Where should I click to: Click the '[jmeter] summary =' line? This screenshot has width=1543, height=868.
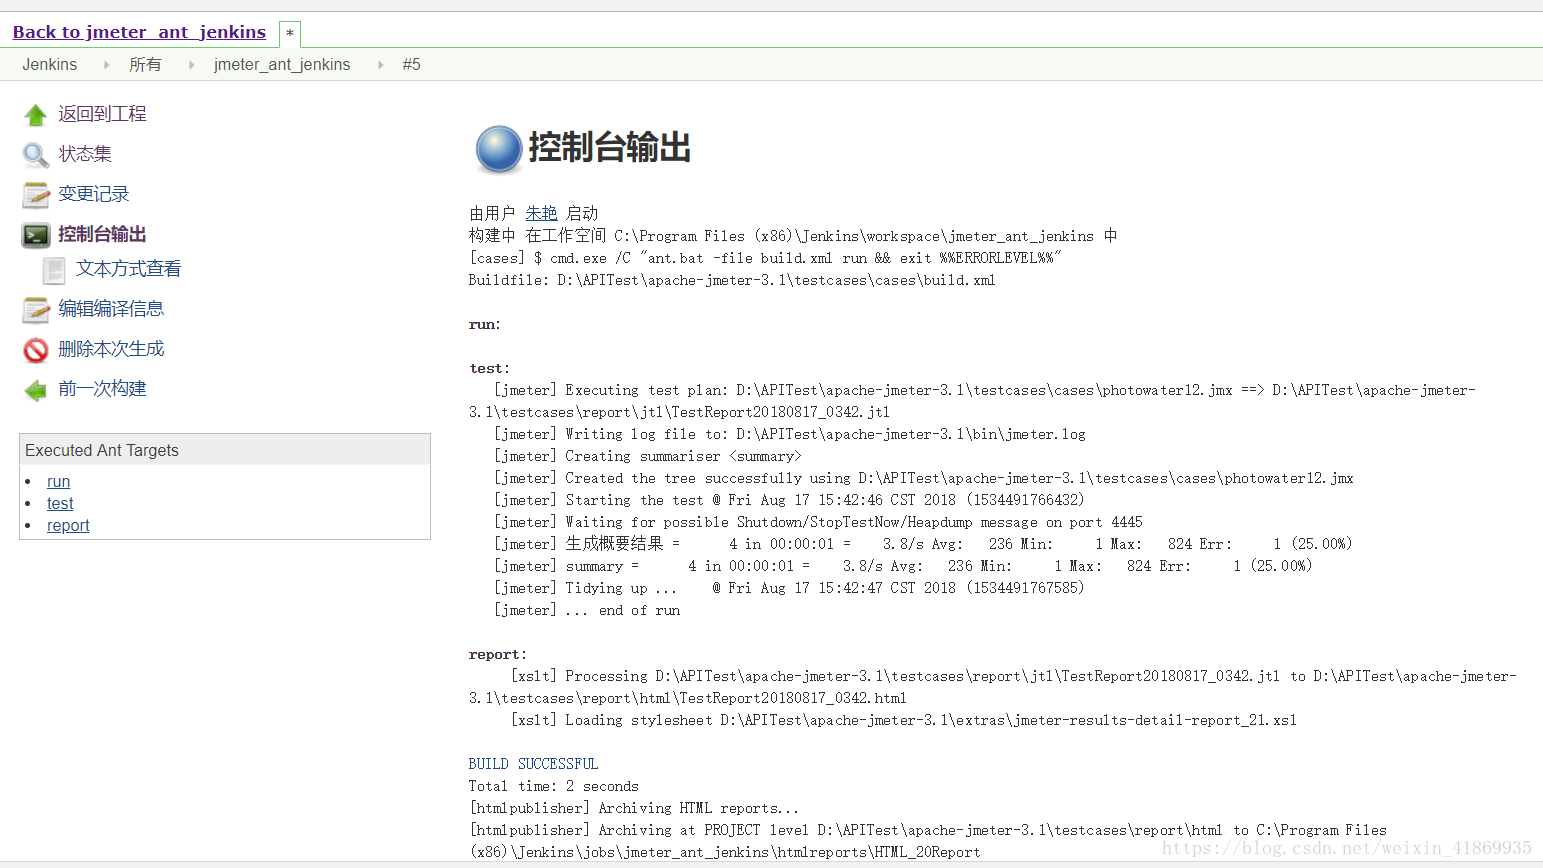tap(903, 566)
